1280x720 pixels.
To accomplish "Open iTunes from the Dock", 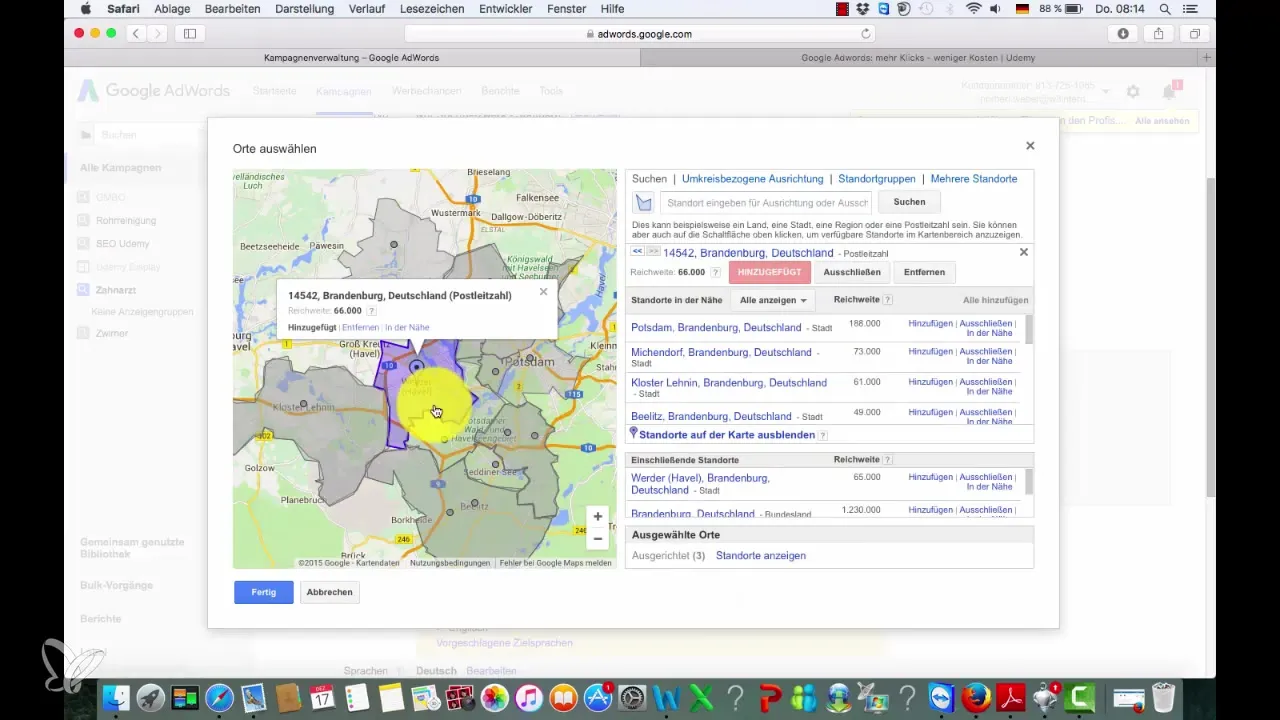I will (x=529, y=697).
